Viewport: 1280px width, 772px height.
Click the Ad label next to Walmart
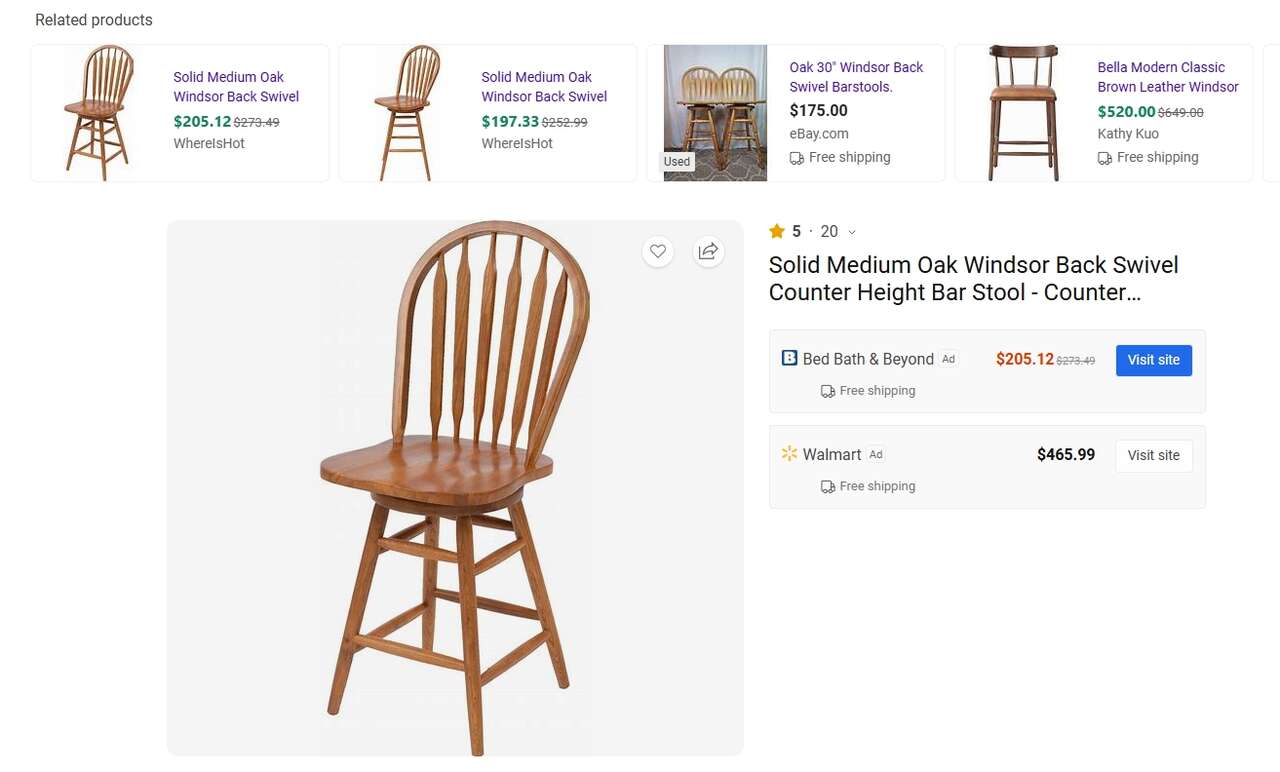point(876,454)
